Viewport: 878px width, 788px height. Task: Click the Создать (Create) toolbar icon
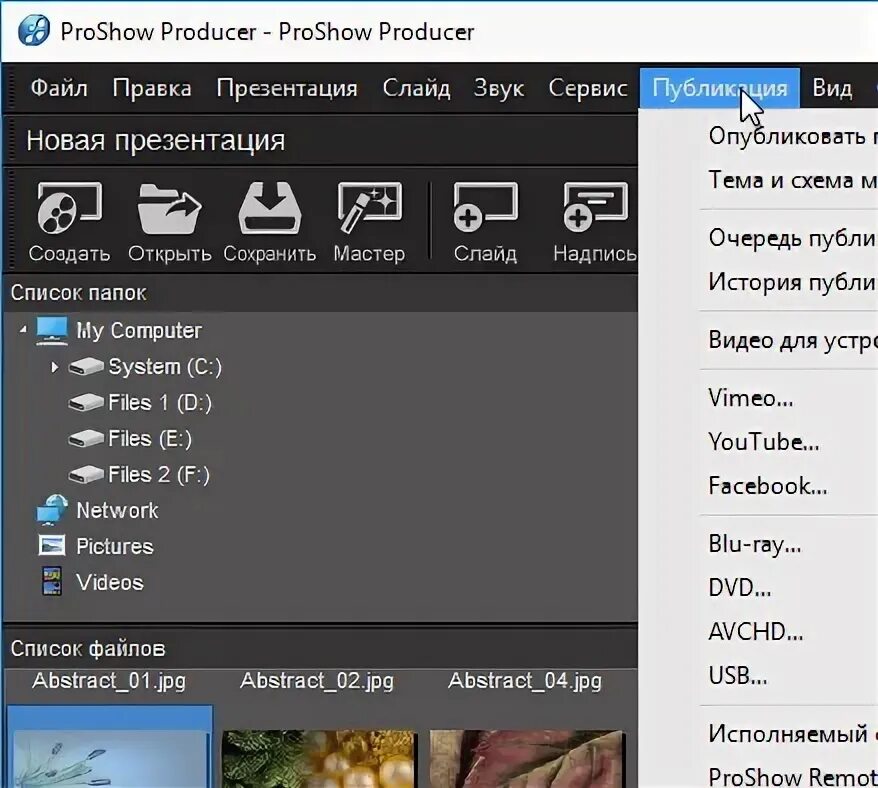[x=69, y=209]
